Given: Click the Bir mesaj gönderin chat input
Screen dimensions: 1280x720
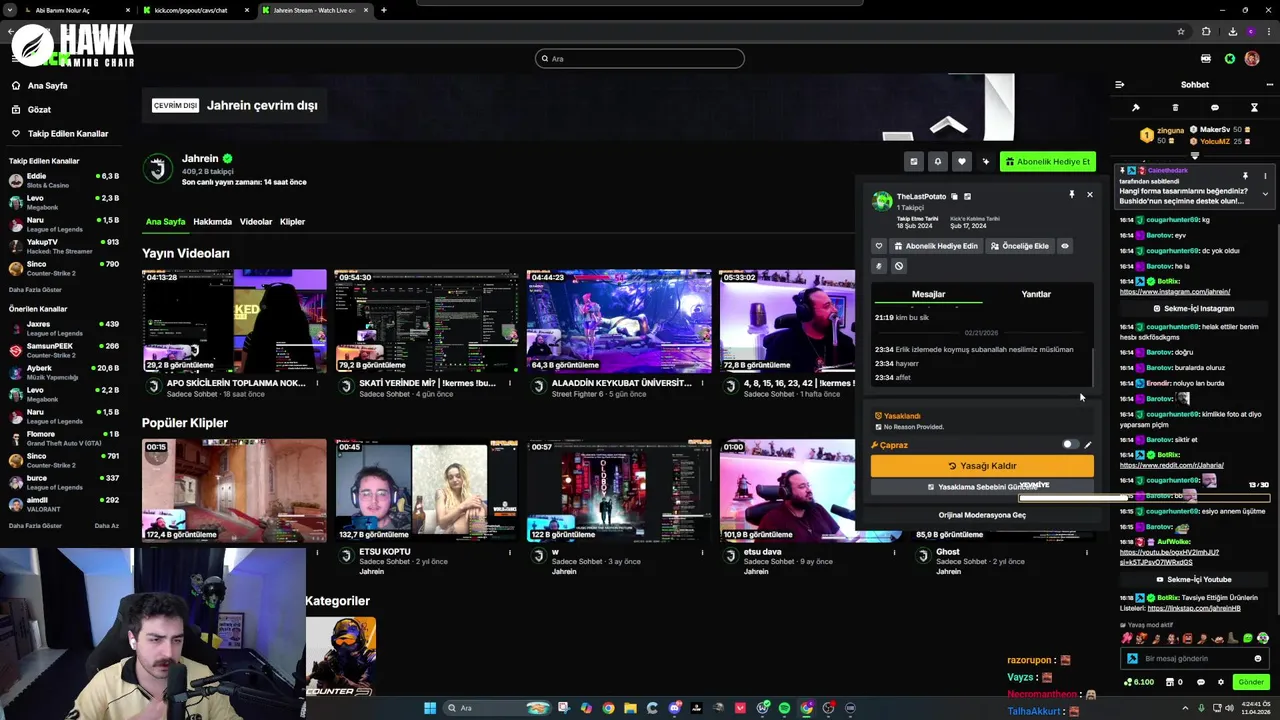Looking at the screenshot, I should click(1193, 659).
